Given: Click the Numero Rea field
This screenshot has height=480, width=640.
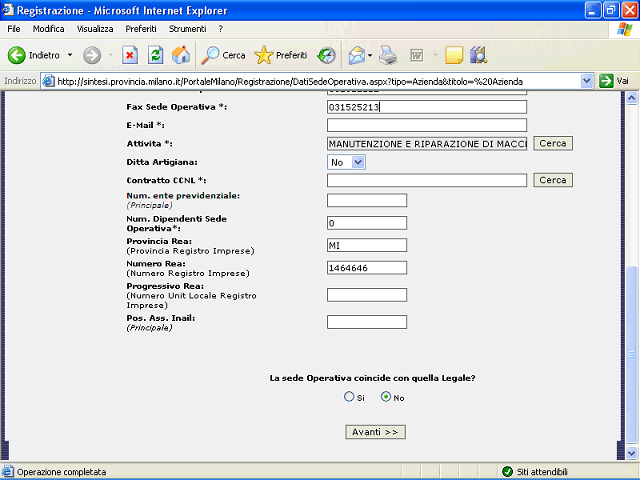Looking at the screenshot, I should click(x=367, y=268).
